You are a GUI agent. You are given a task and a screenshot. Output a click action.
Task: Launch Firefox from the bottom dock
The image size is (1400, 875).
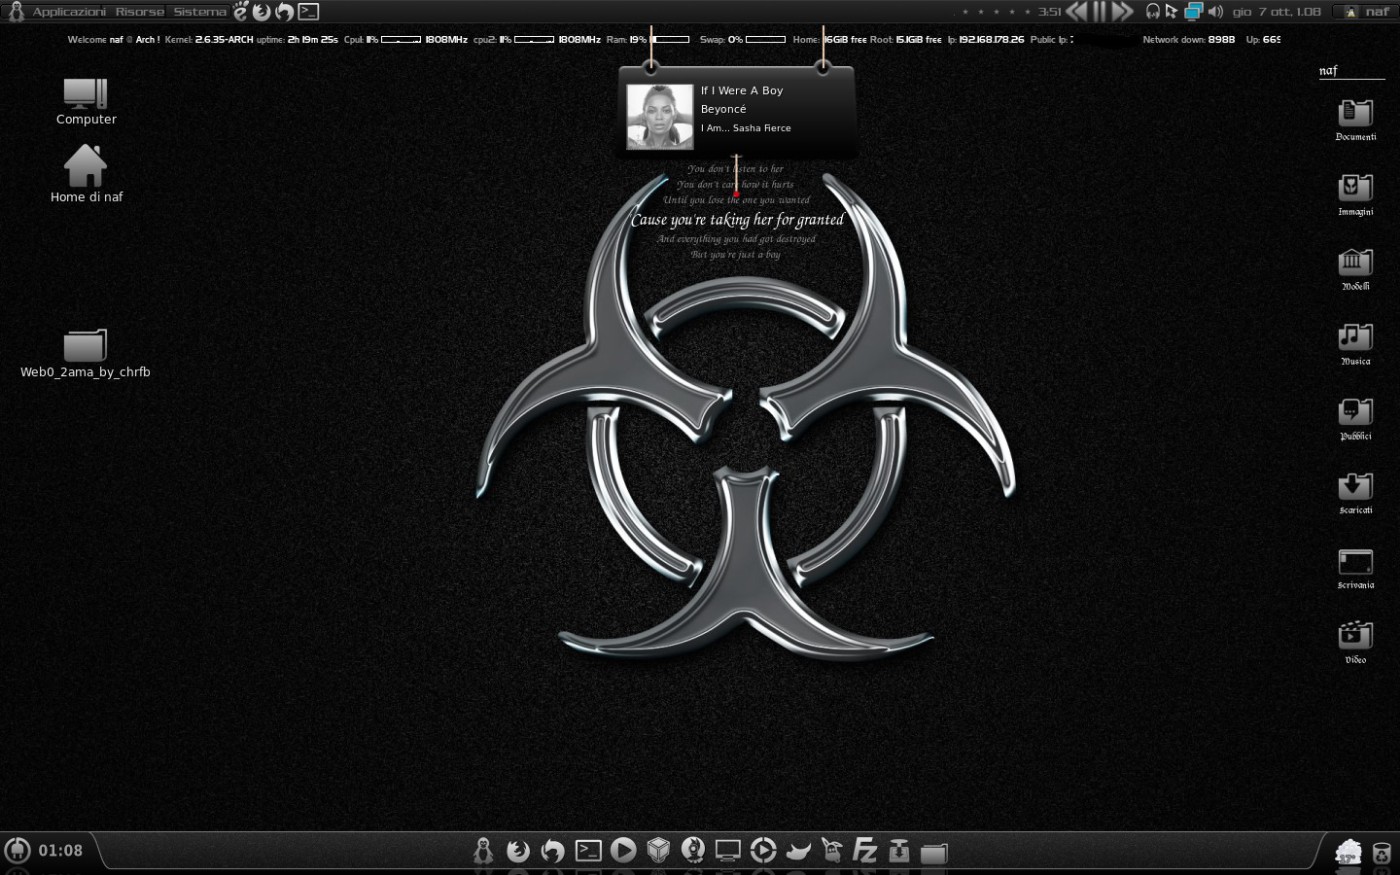pyautogui.click(x=518, y=850)
